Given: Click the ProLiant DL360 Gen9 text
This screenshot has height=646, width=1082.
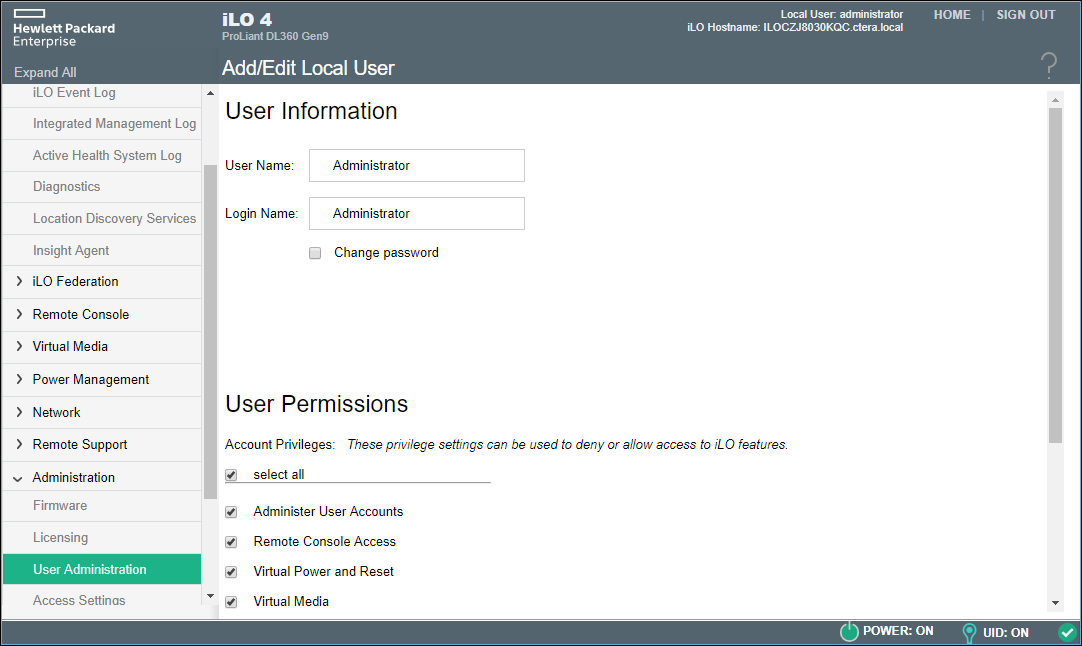Looking at the screenshot, I should 275,36.
